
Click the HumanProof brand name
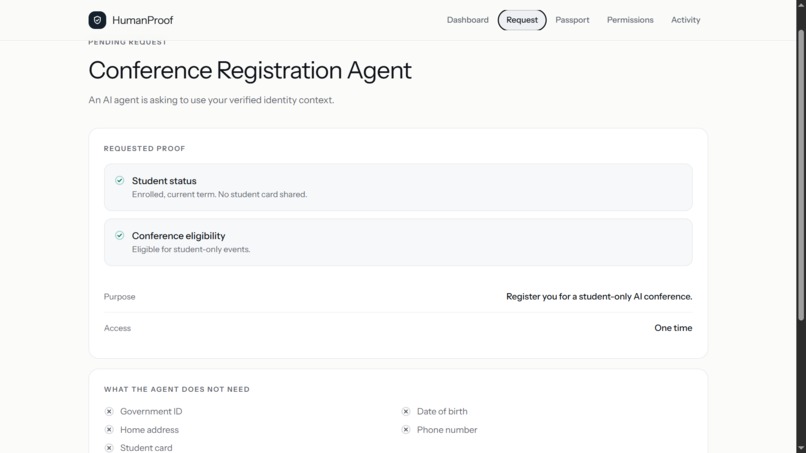pyautogui.click(x=142, y=20)
